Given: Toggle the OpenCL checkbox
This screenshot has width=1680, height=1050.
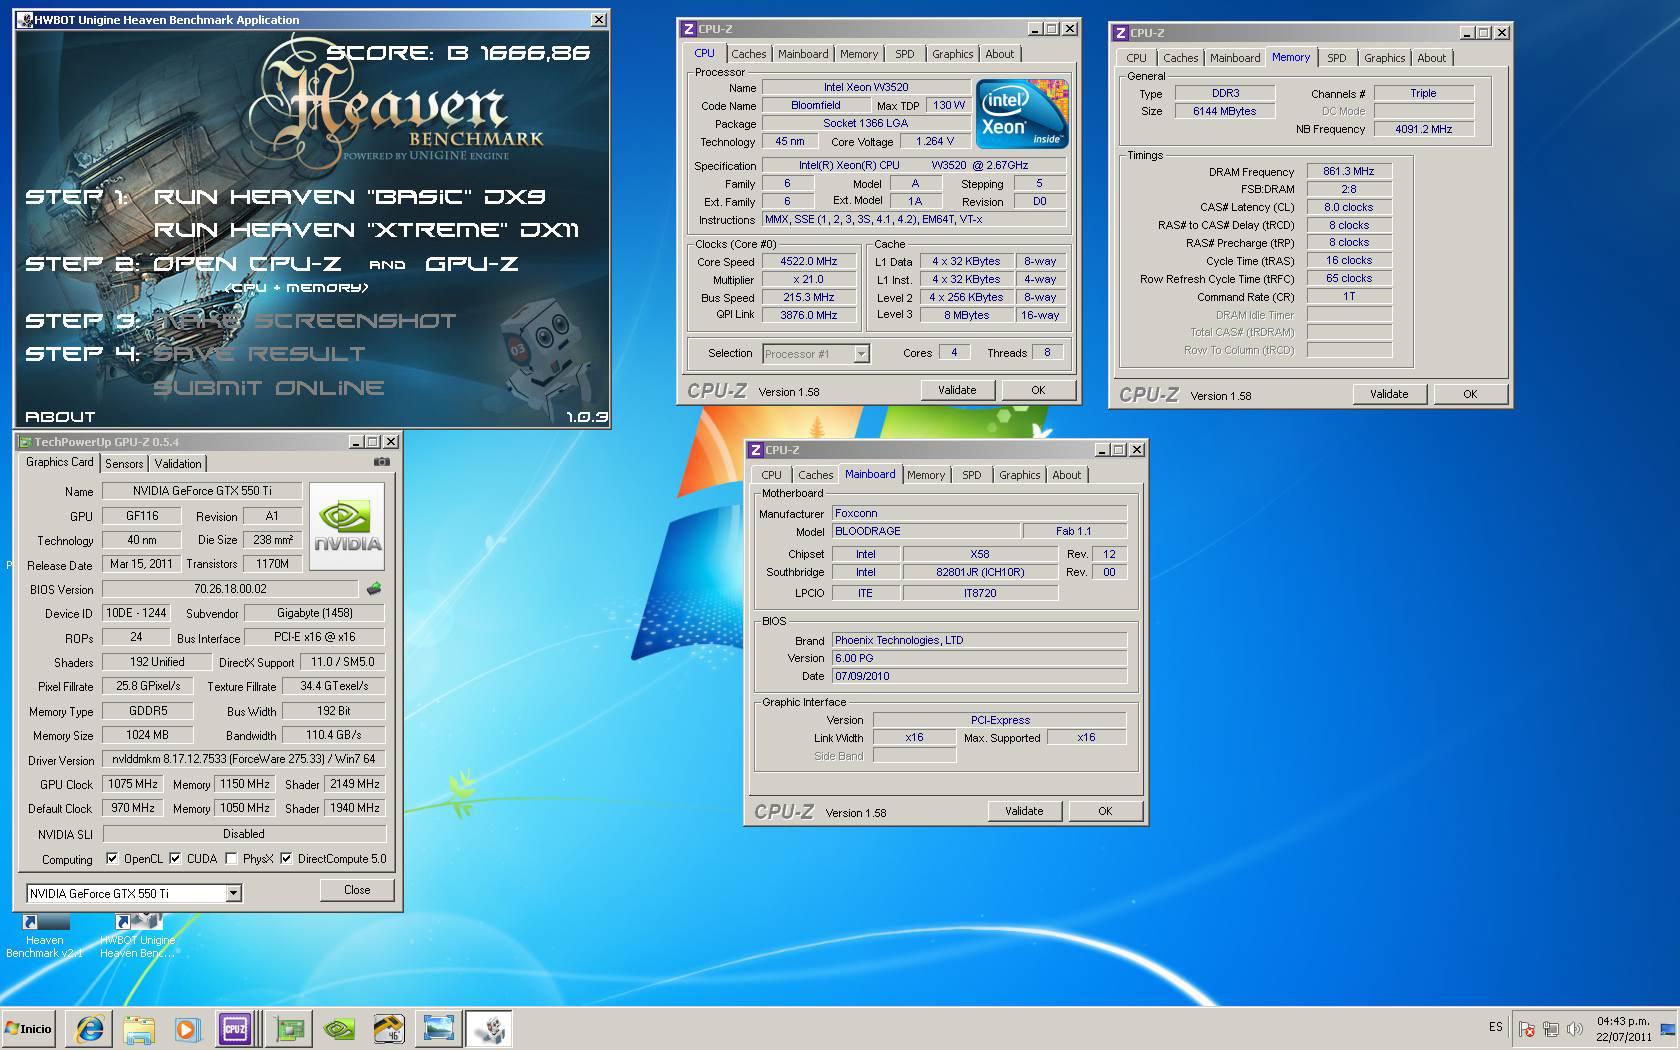Looking at the screenshot, I should 112,858.
